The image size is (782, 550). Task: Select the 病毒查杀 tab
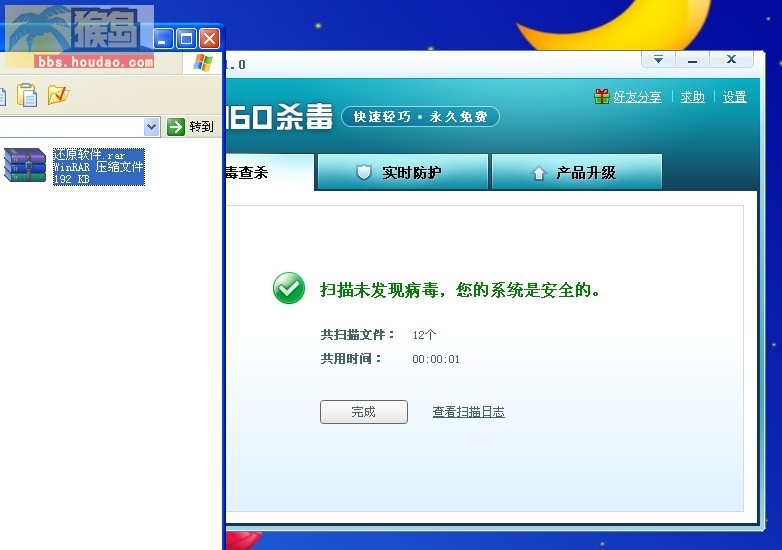tap(269, 172)
